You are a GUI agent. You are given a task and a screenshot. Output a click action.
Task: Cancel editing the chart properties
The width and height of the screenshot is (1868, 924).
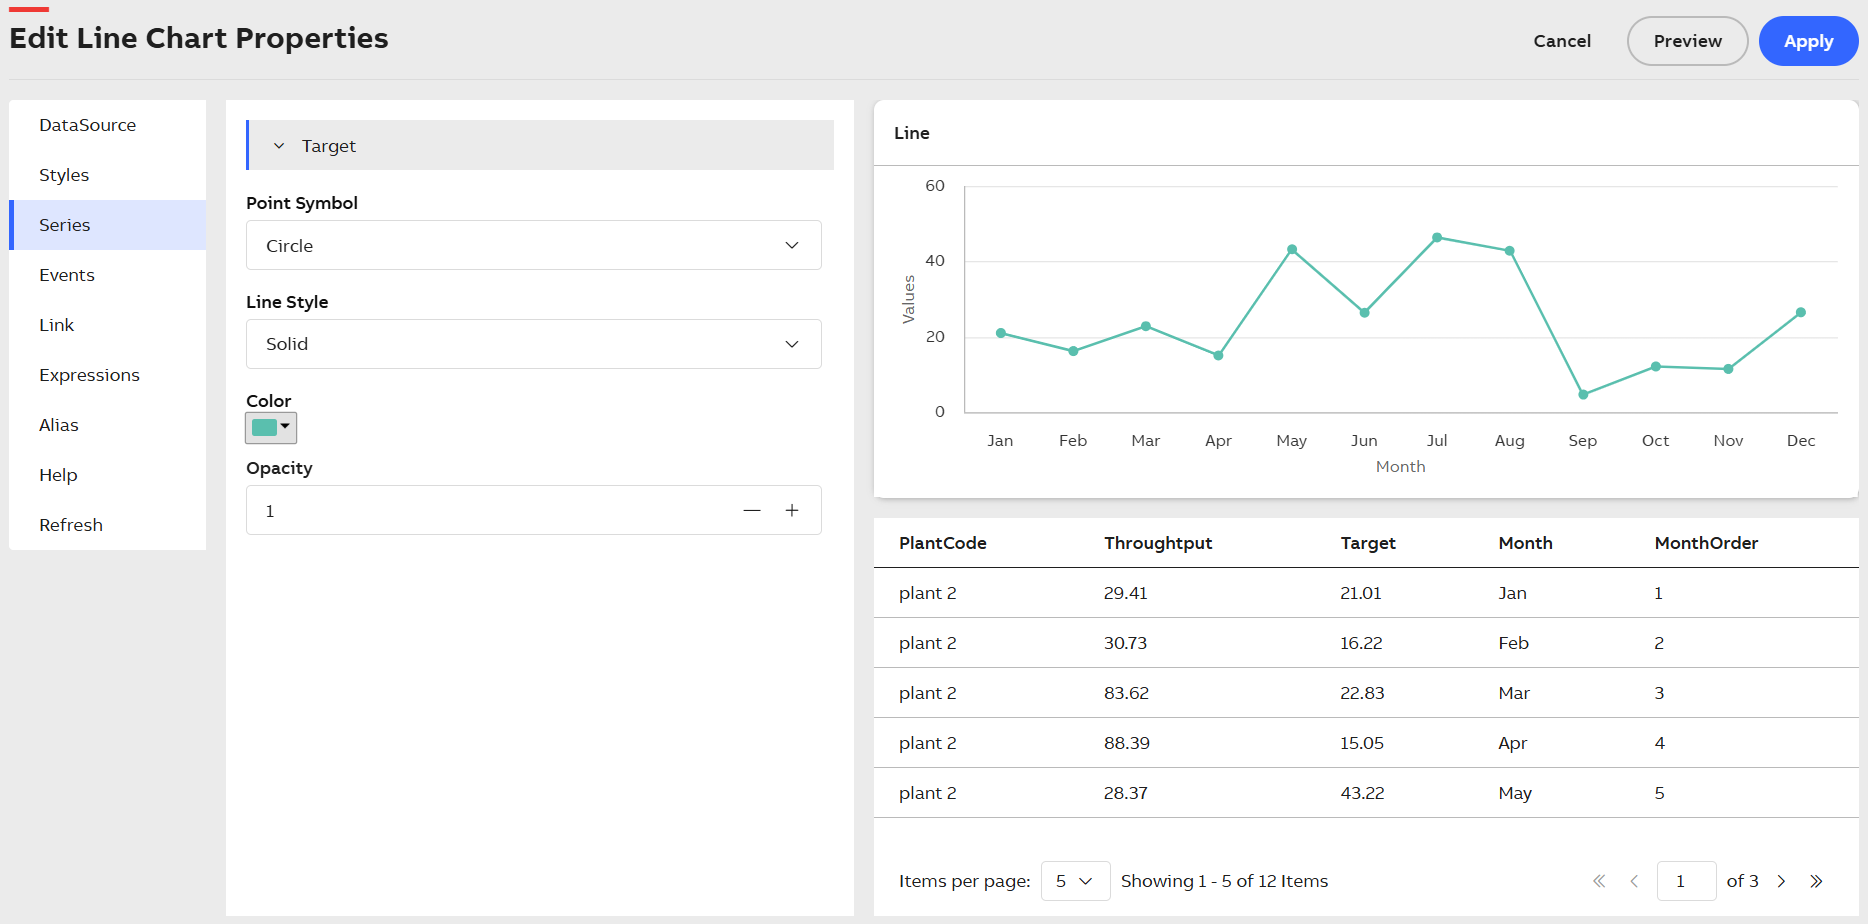pos(1562,41)
